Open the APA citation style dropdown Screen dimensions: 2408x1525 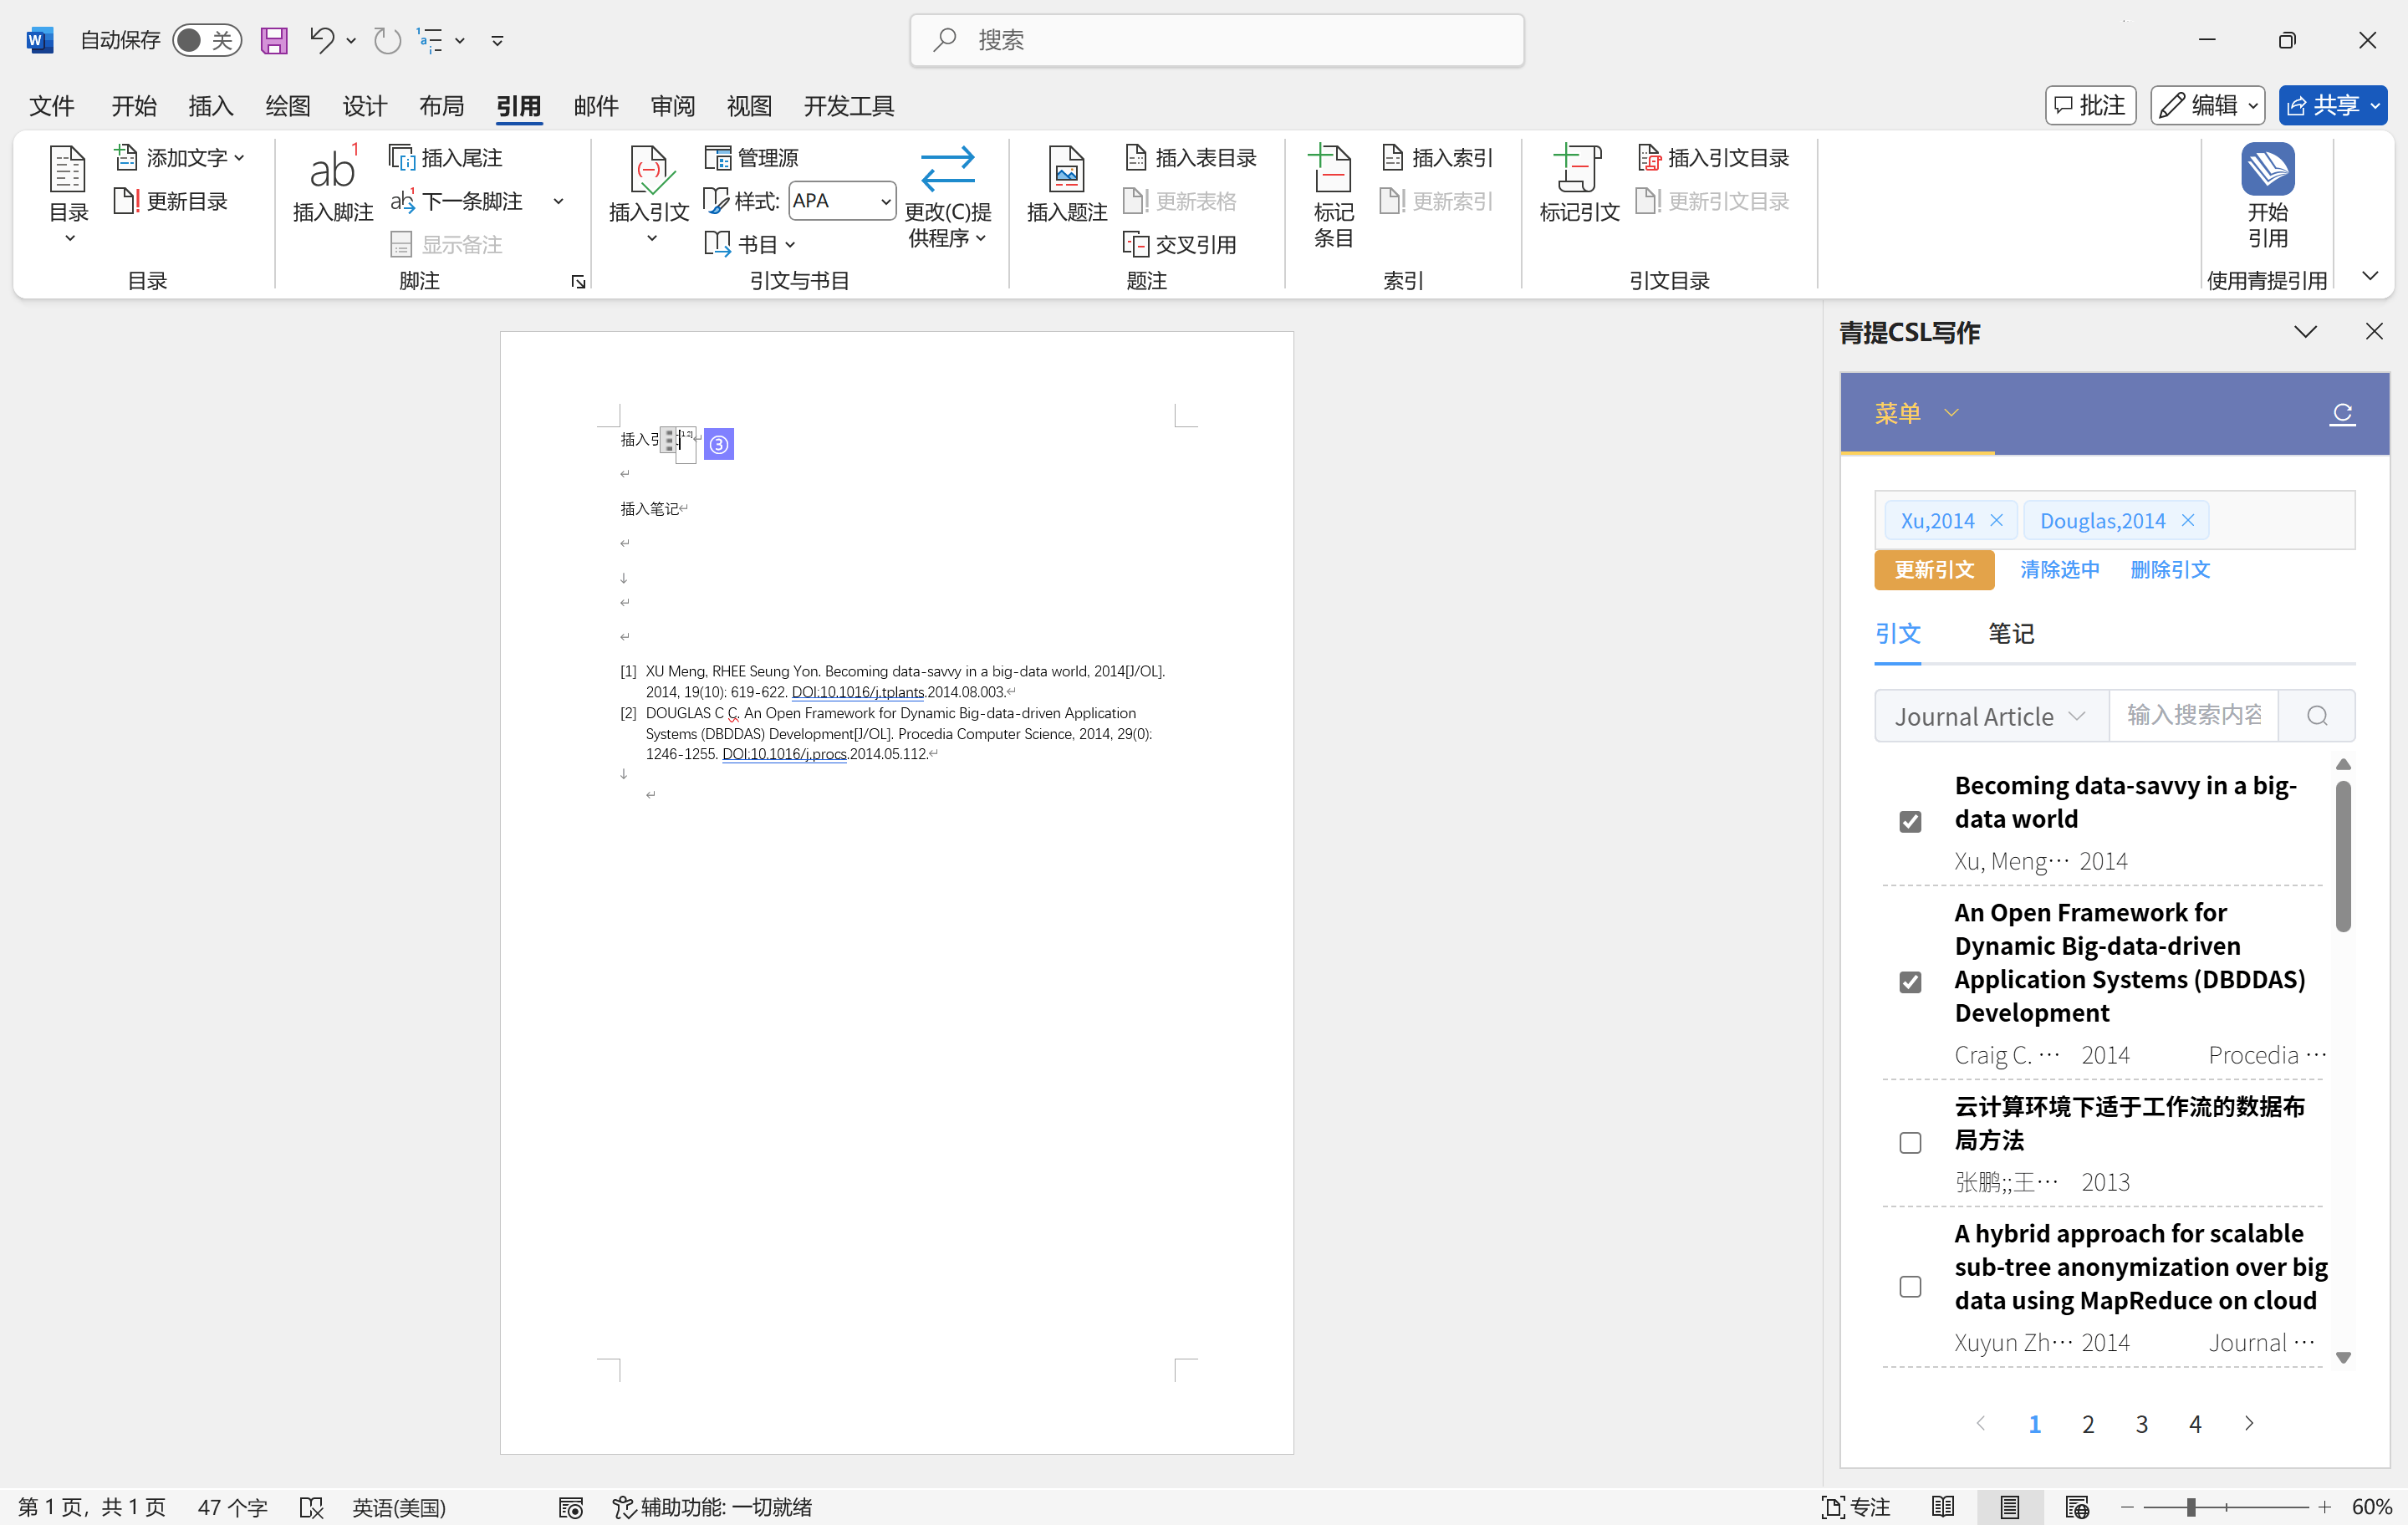click(x=884, y=201)
